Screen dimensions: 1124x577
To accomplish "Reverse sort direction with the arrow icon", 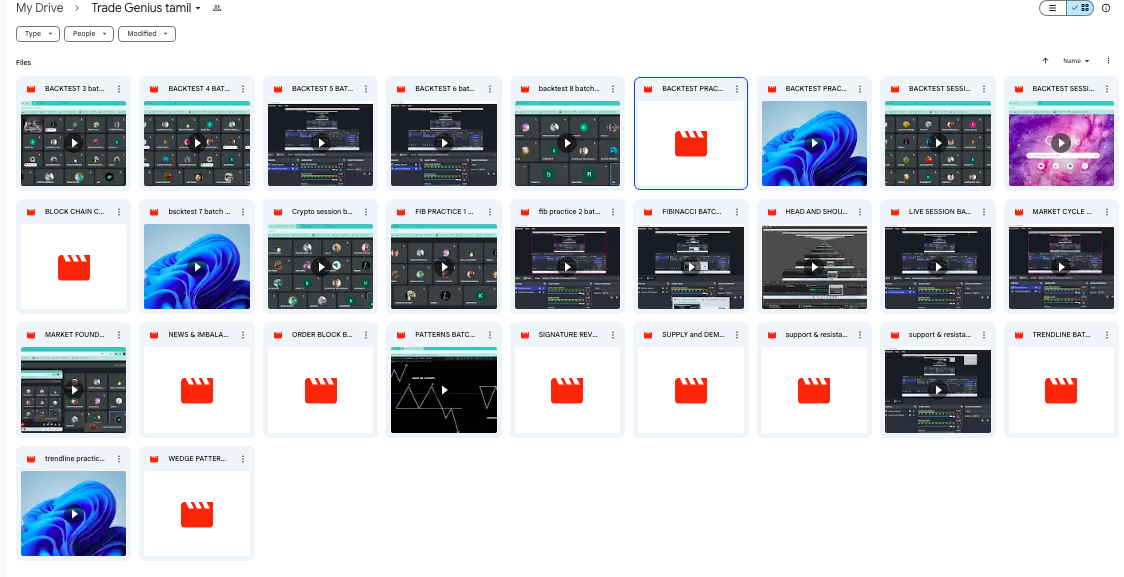I will pos(1045,61).
